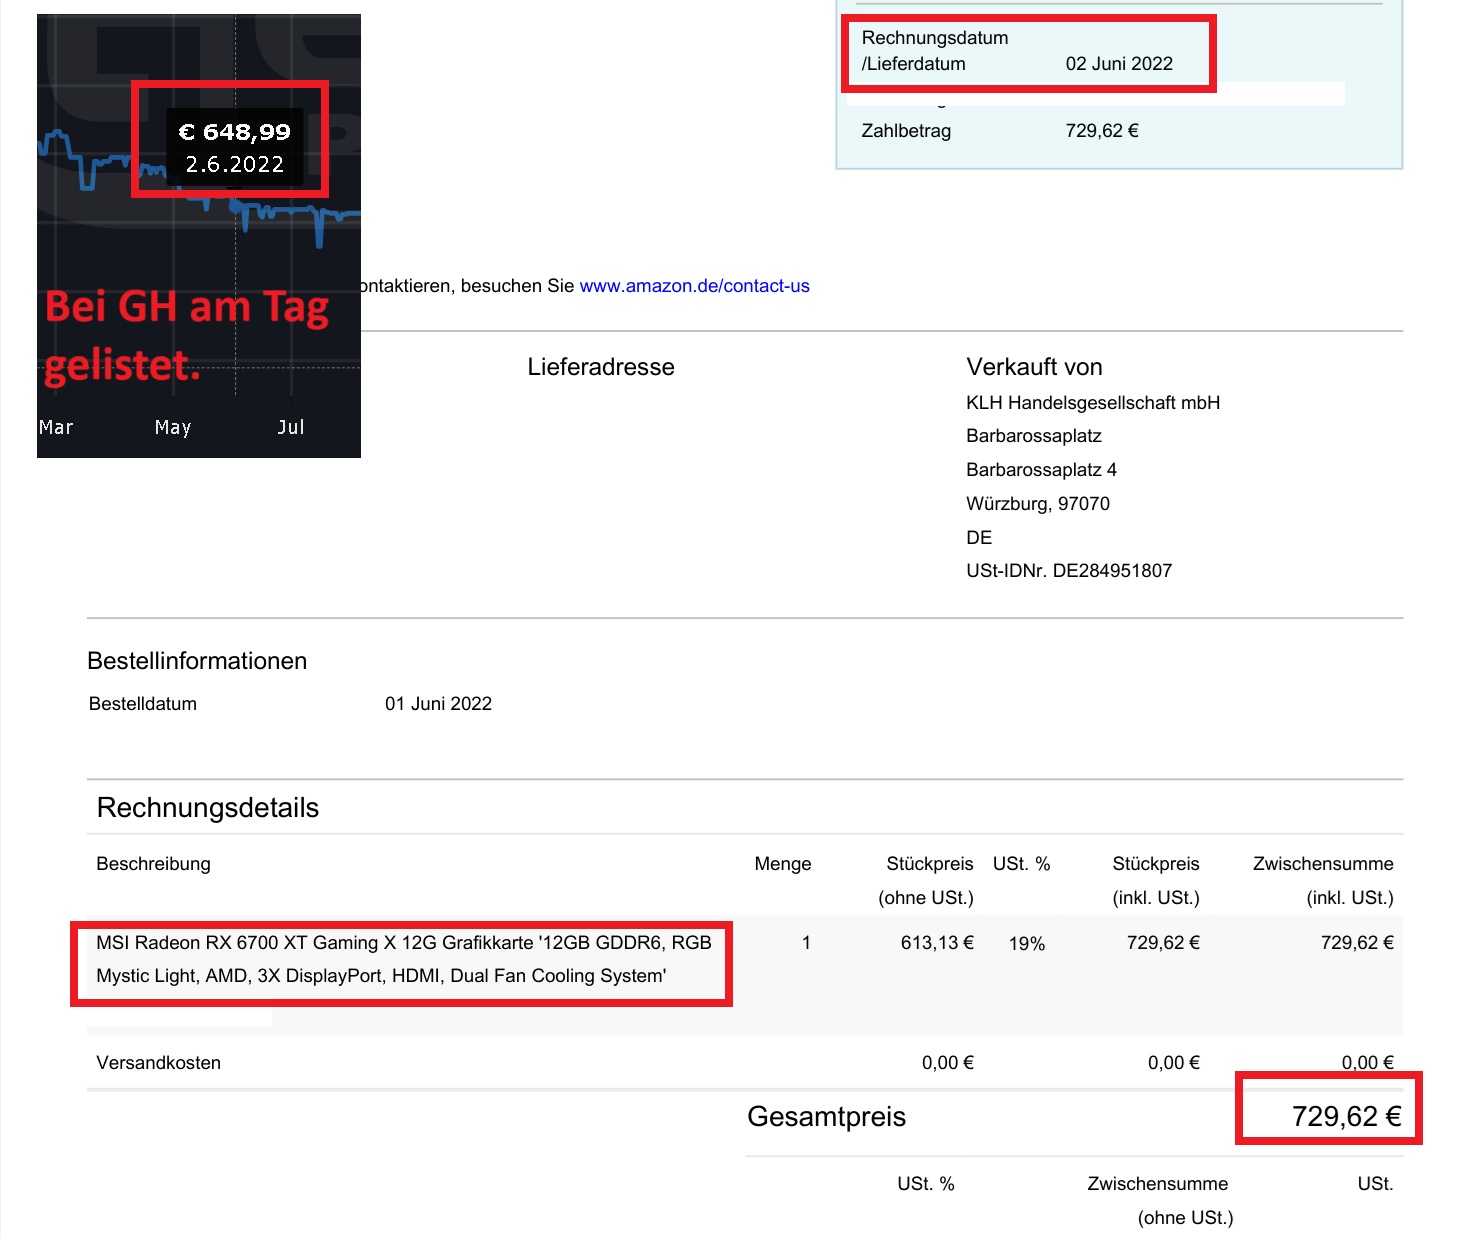Click the Verkauft von heading

click(x=1034, y=367)
